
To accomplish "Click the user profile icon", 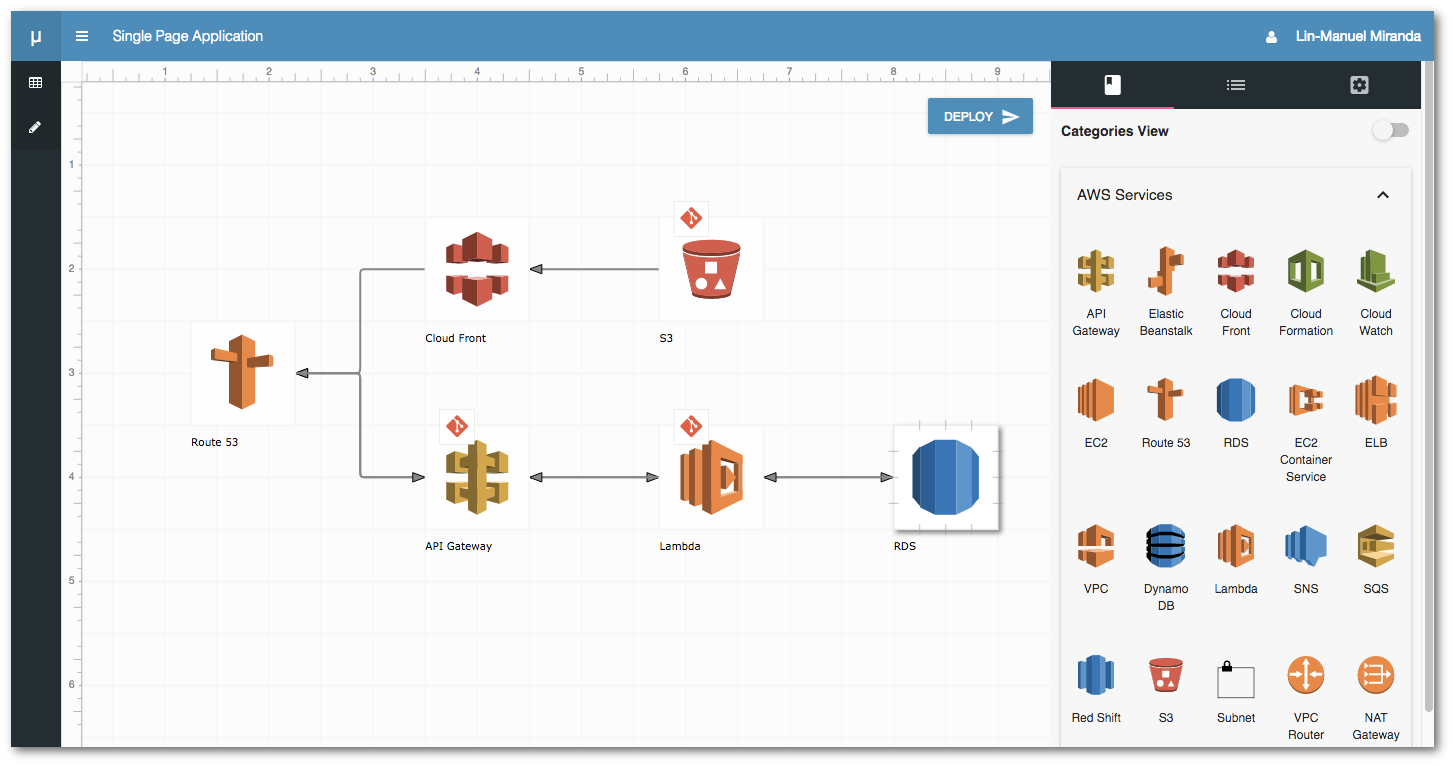I will (1272, 37).
